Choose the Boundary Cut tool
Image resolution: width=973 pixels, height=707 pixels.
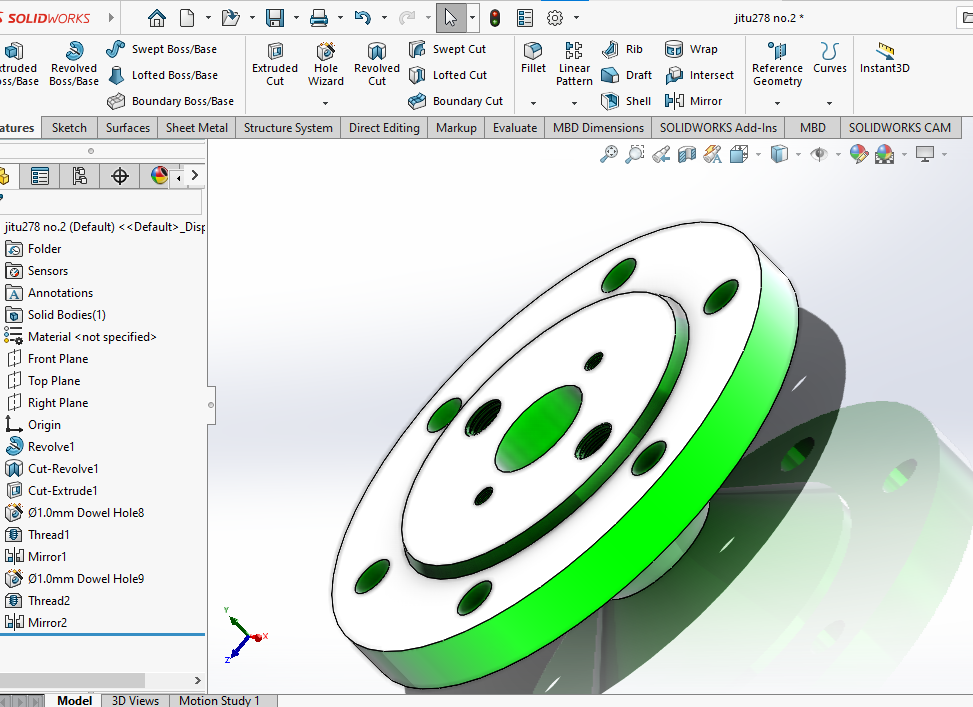click(455, 101)
